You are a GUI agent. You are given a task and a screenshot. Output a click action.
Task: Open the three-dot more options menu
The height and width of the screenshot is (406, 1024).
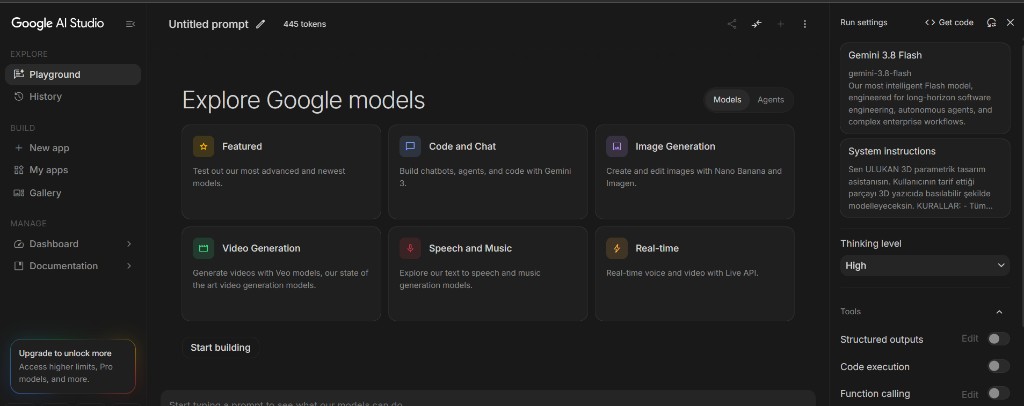805,24
